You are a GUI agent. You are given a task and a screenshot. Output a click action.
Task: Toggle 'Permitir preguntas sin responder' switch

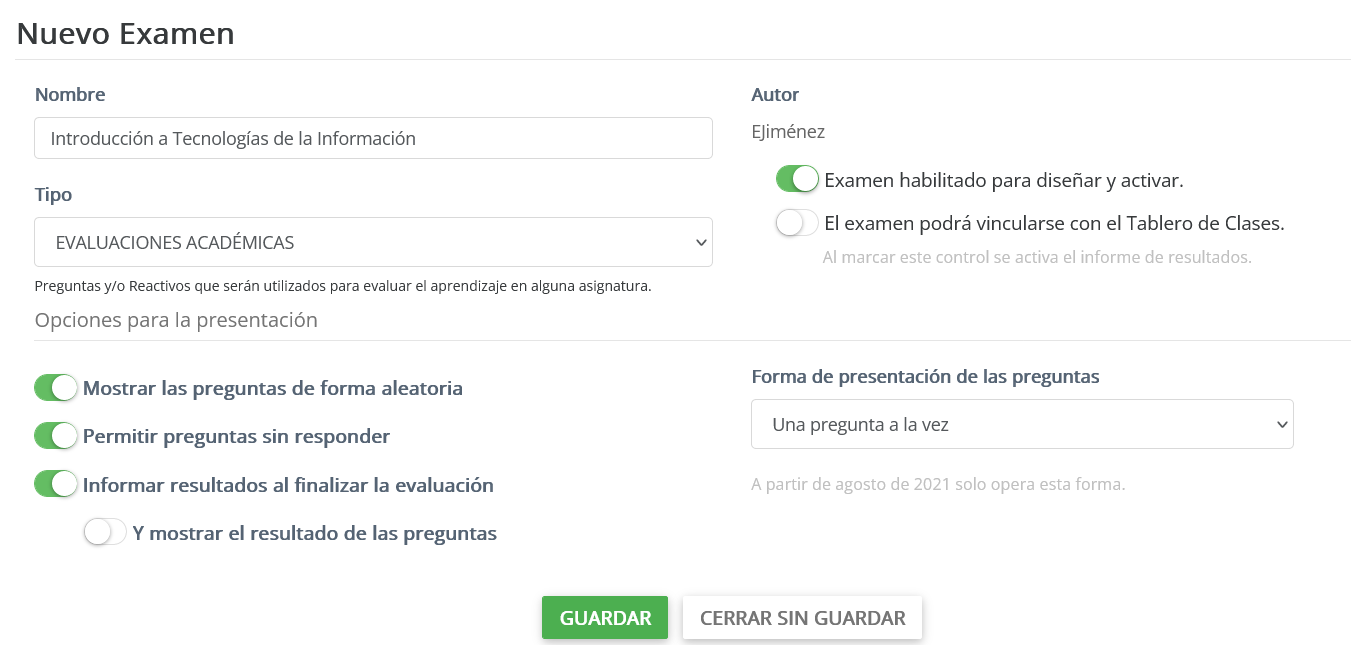[x=56, y=436]
